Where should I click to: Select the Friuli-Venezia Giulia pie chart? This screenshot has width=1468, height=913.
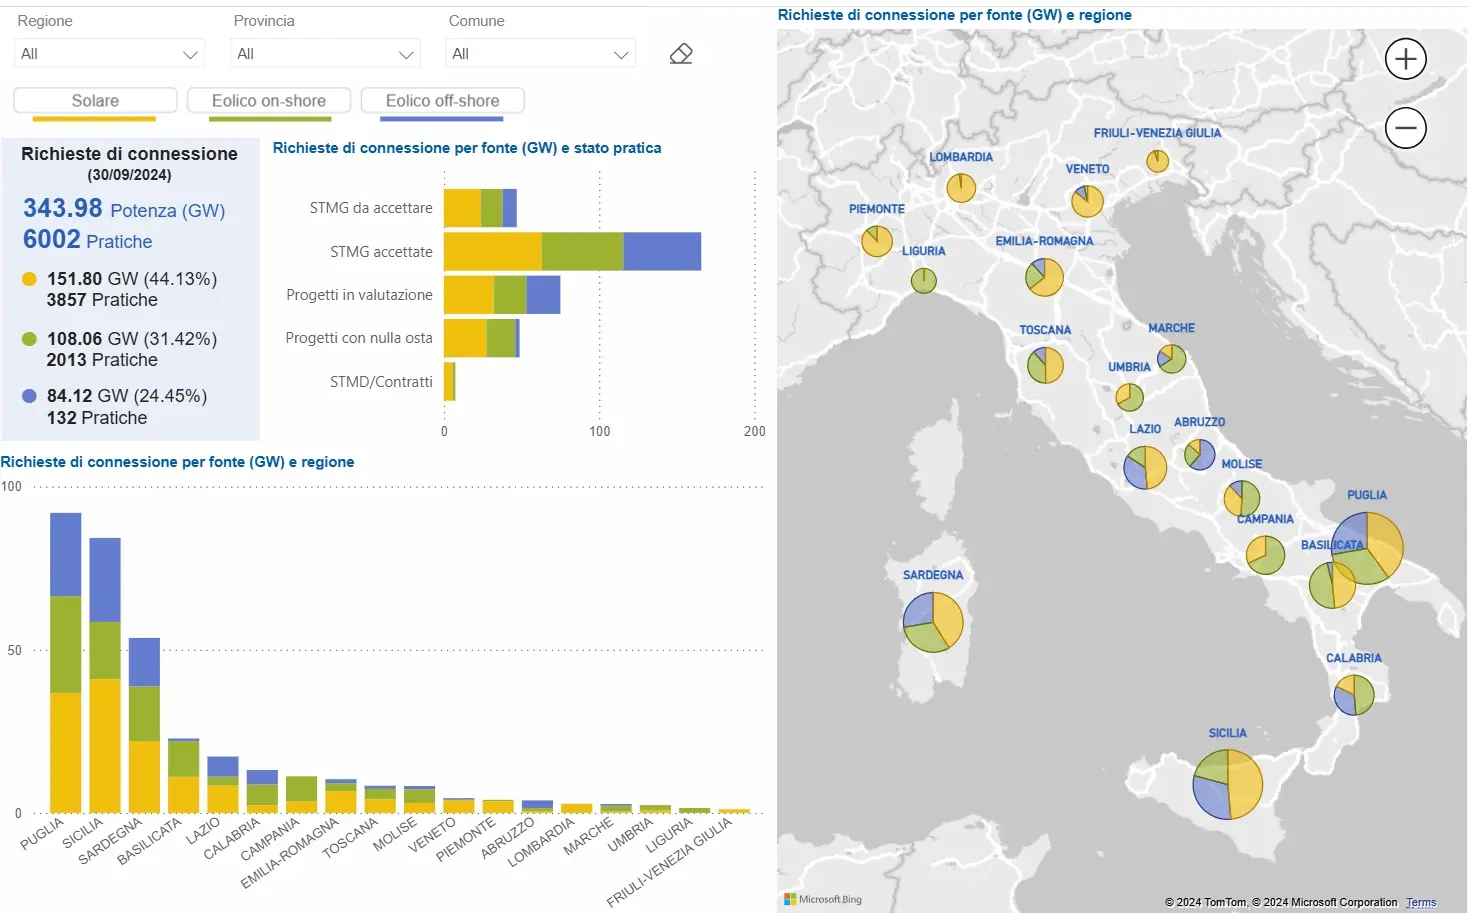click(x=1157, y=161)
